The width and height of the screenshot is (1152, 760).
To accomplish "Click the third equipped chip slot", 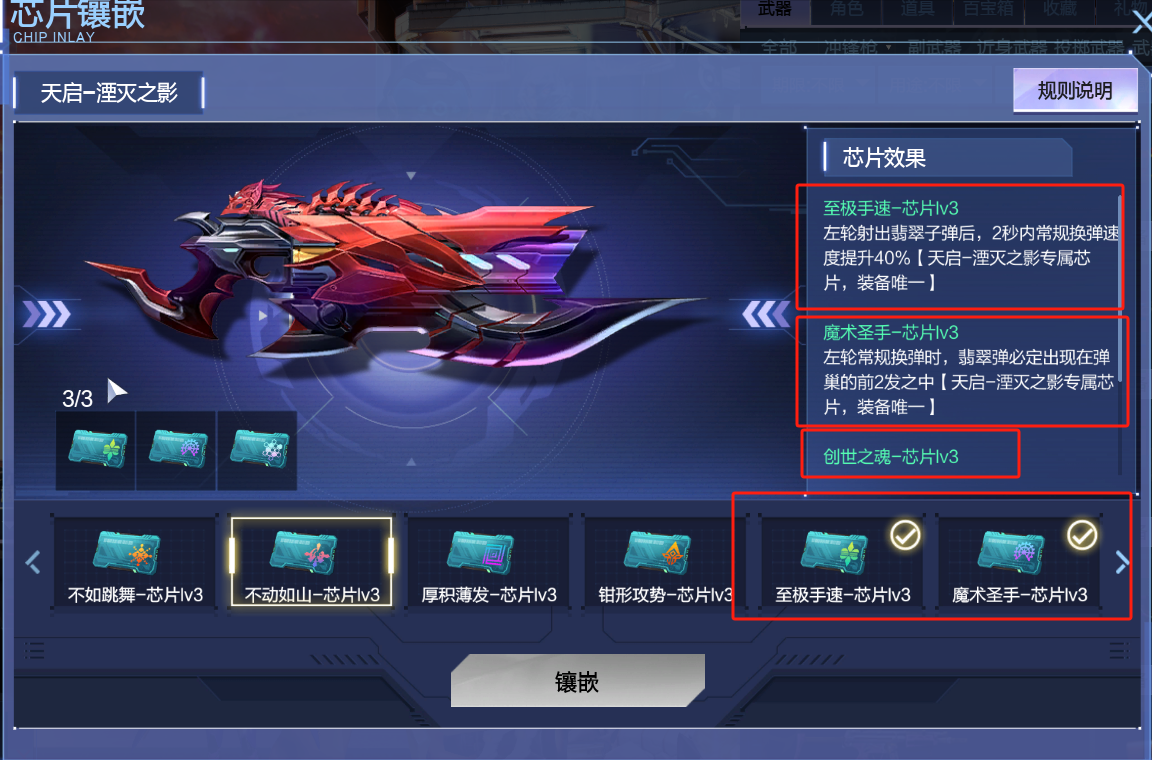I will click(257, 451).
